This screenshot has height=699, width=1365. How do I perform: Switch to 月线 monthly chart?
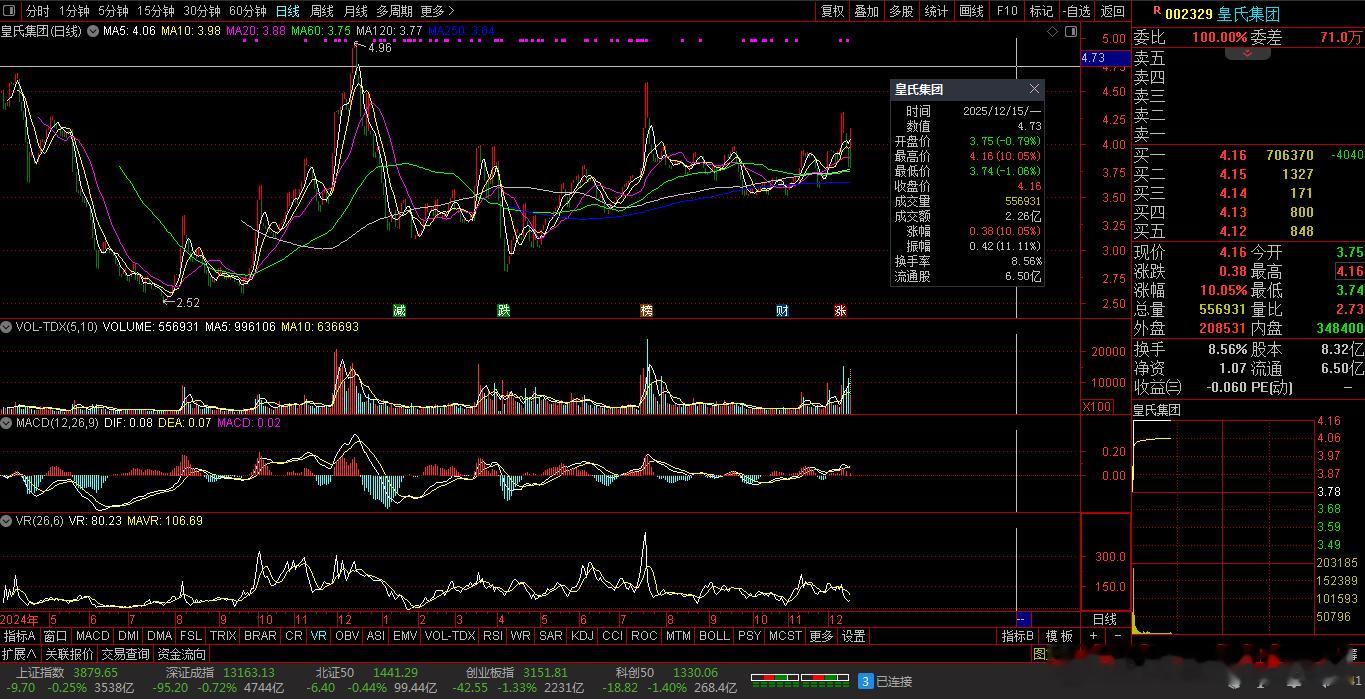pyautogui.click(x=355, y=11)
